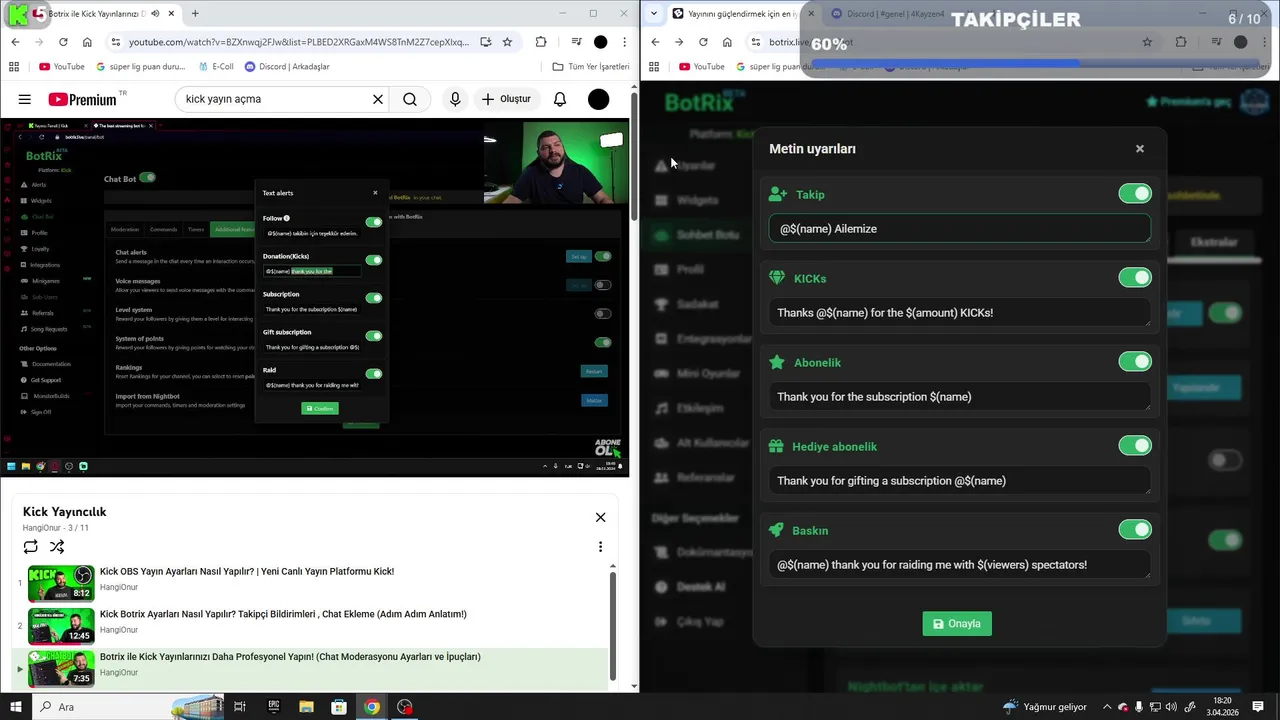Bookmark the YouTube page with star icon
The width and height of the screenshot is (1280, 720).
pyautogui.click(x=507, y=42)
